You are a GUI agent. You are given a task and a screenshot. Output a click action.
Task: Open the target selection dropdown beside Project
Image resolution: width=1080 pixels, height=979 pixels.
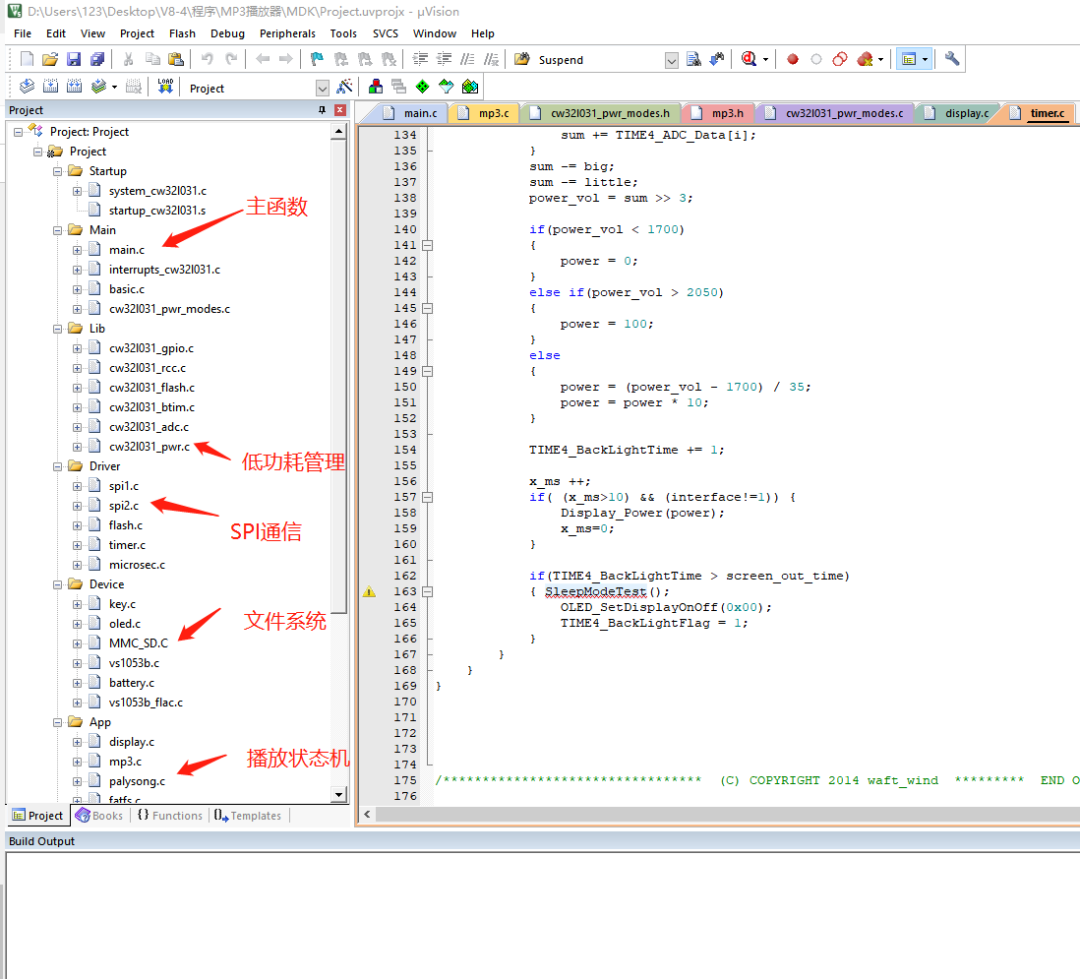(x=322, y=87)
